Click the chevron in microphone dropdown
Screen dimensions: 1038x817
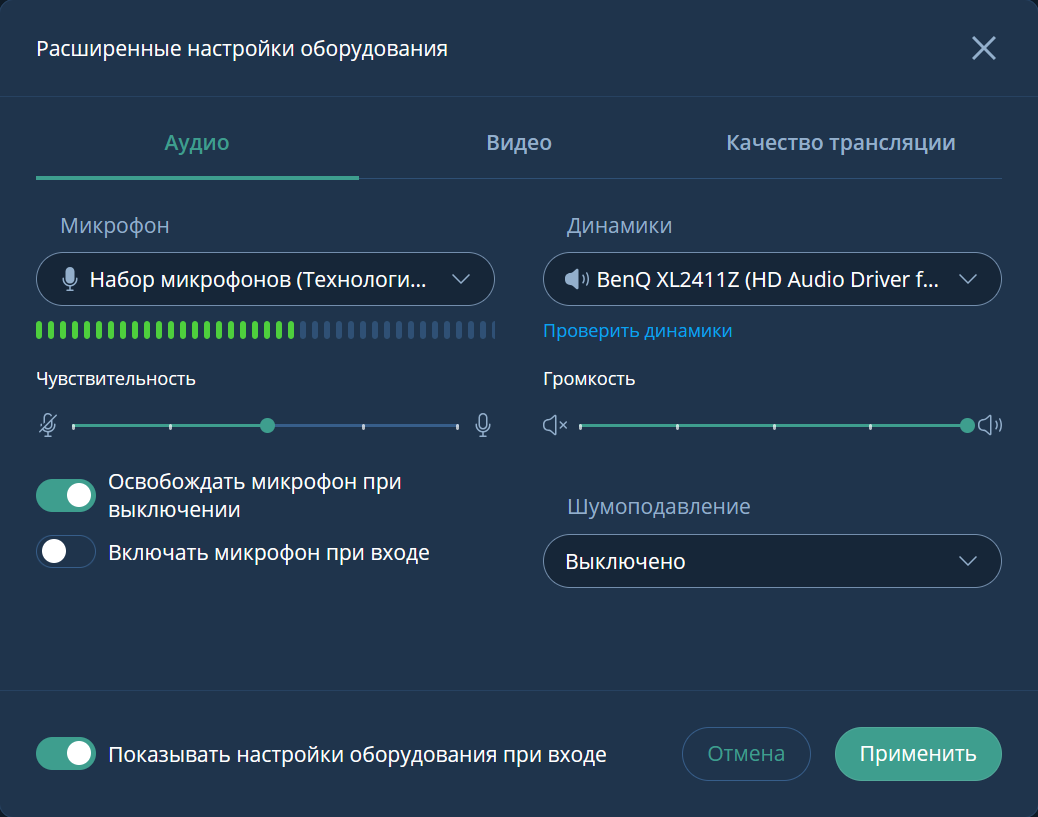pos(461,279)
